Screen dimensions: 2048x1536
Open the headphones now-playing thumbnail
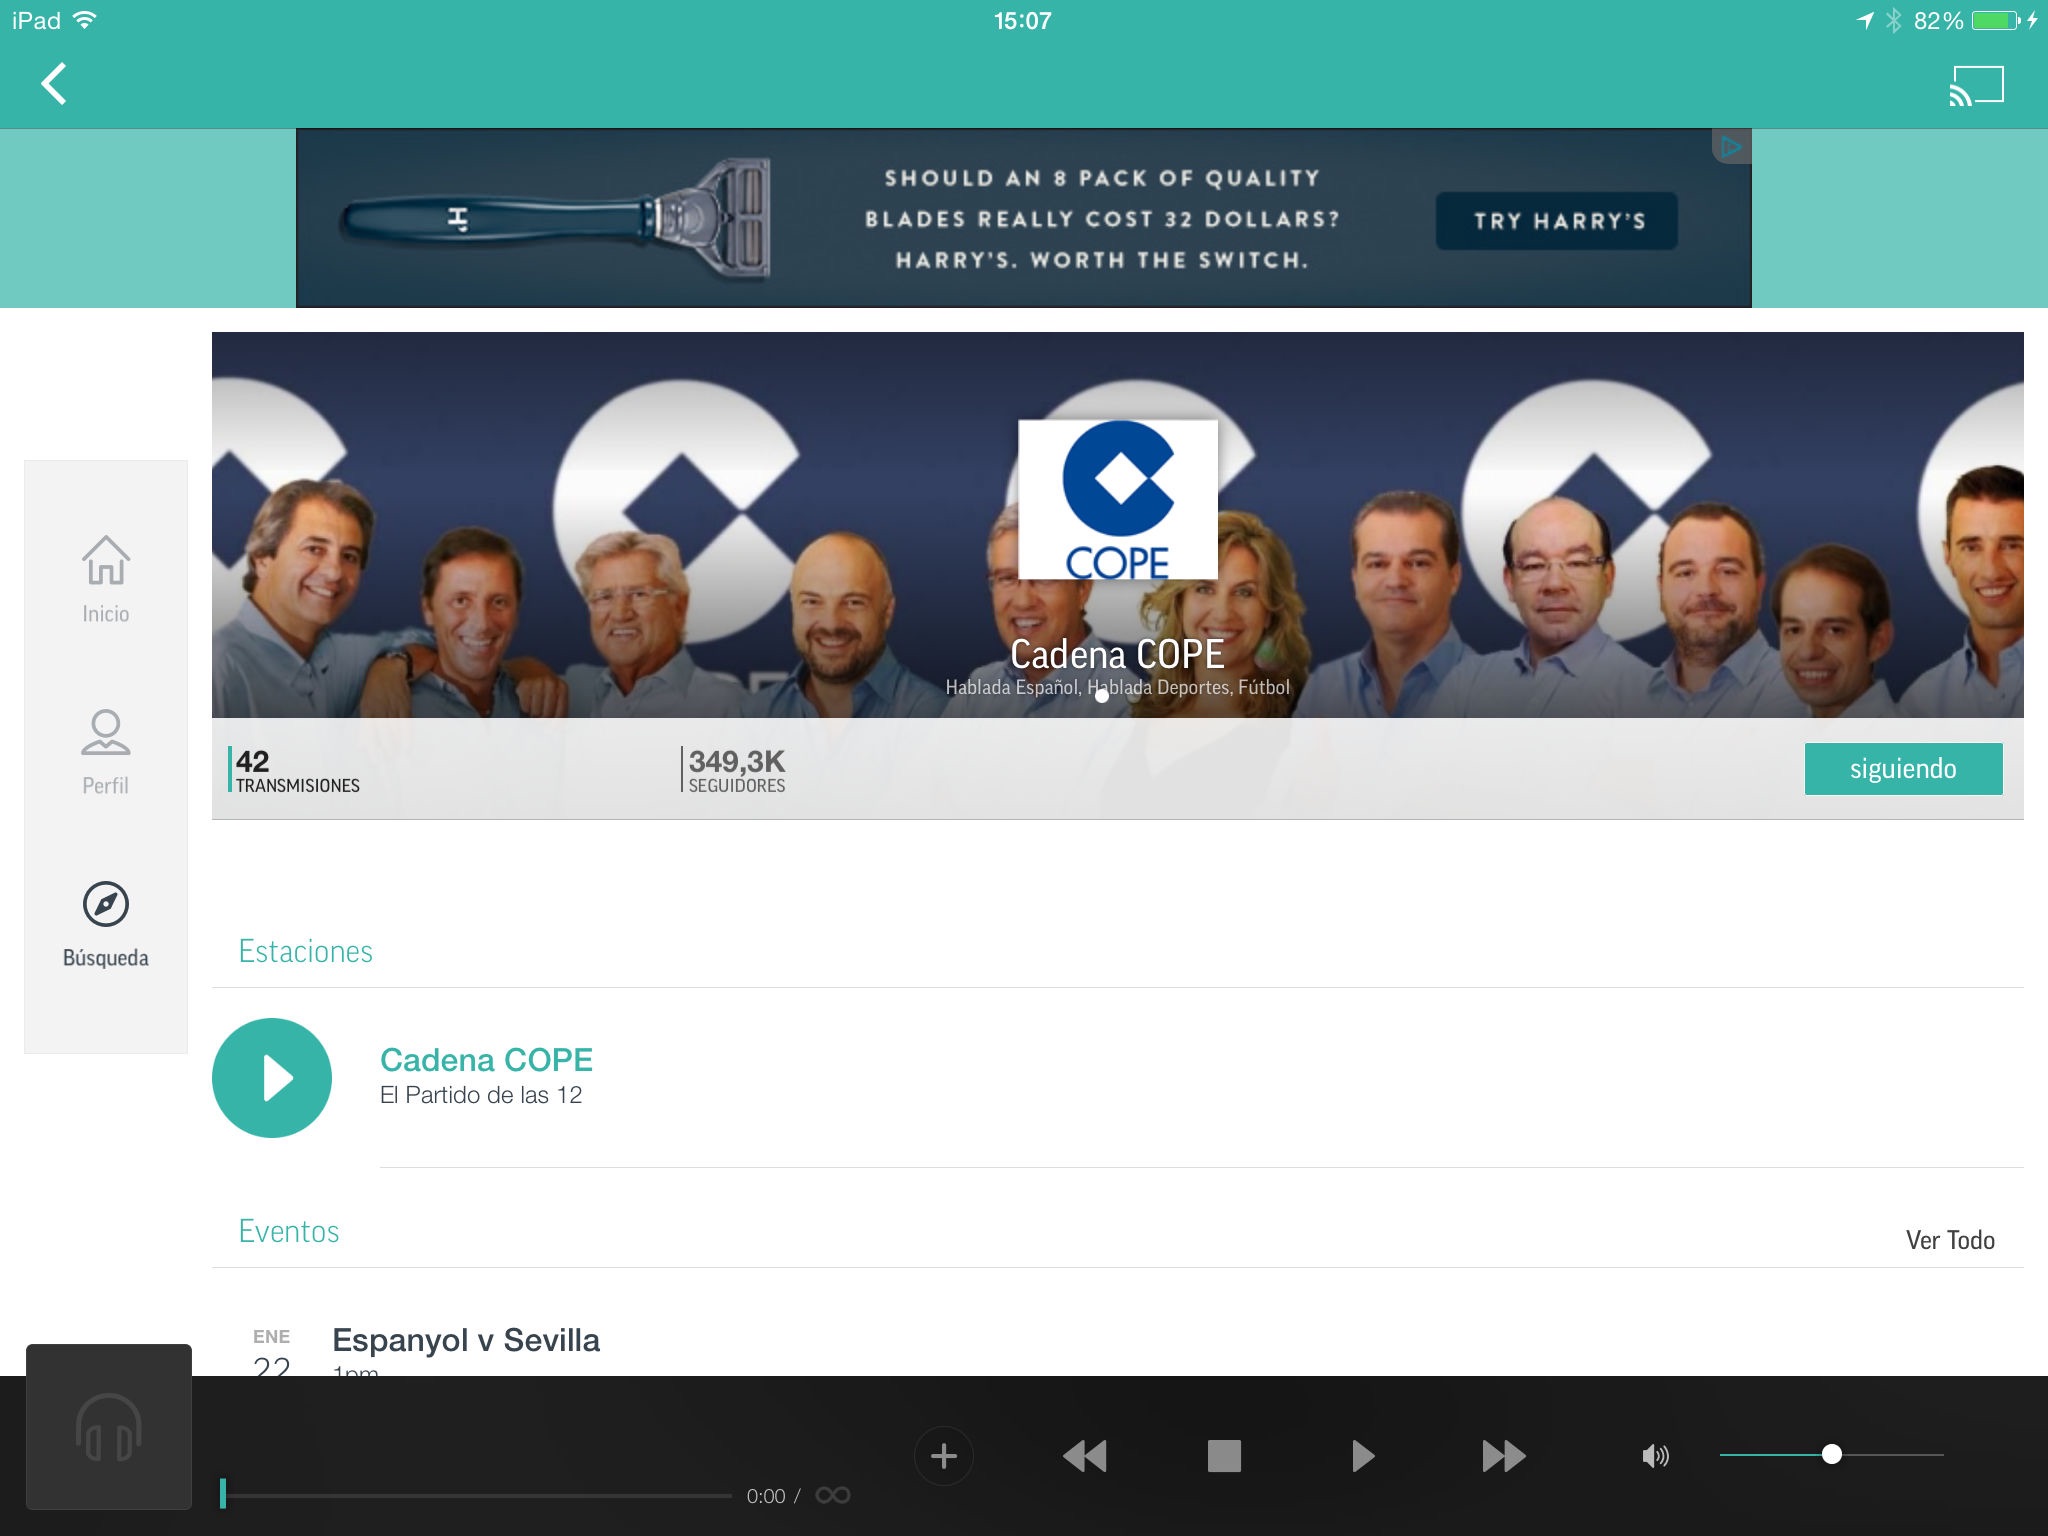pos(109,1427)
